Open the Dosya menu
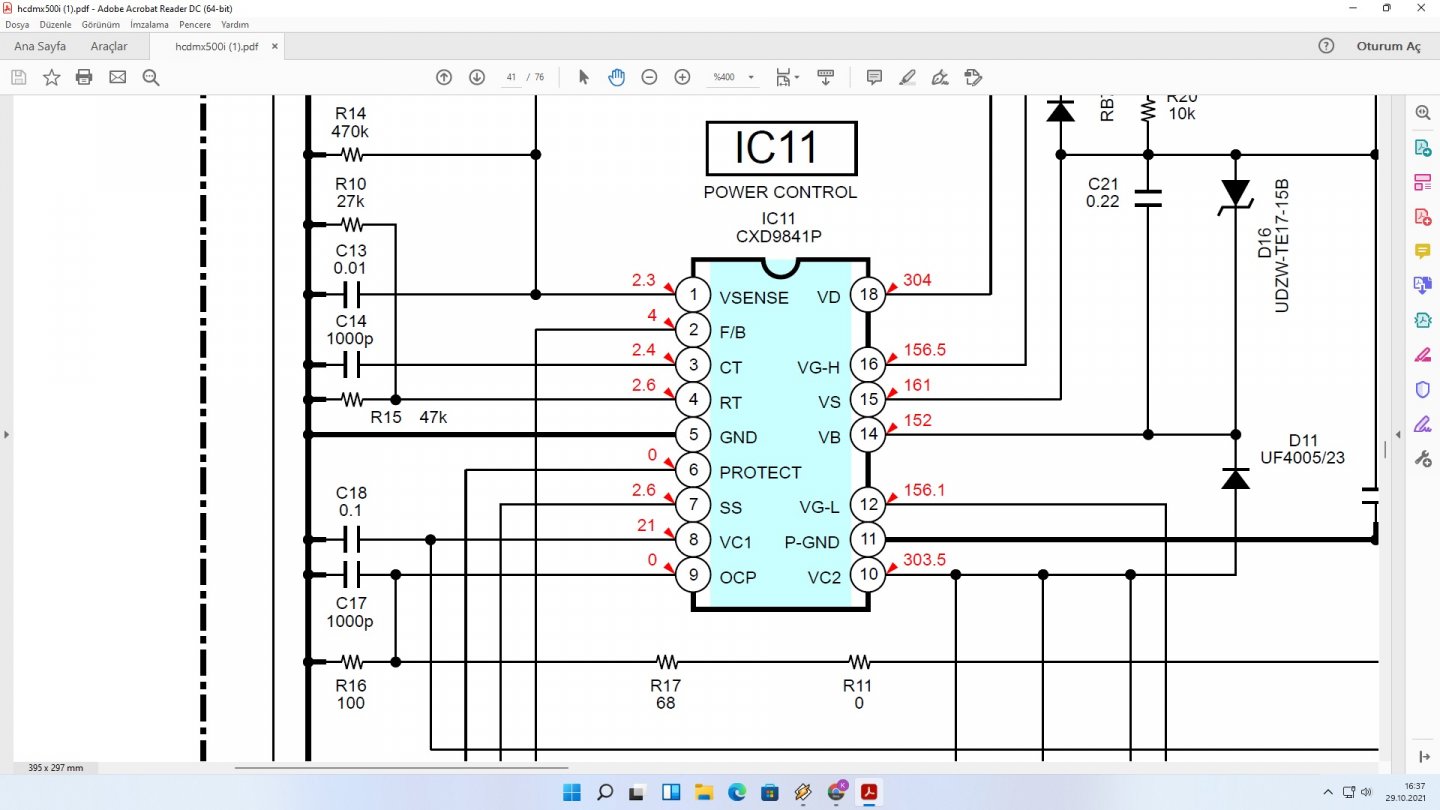The image size is (1440, 810). [x=17, y=24]
